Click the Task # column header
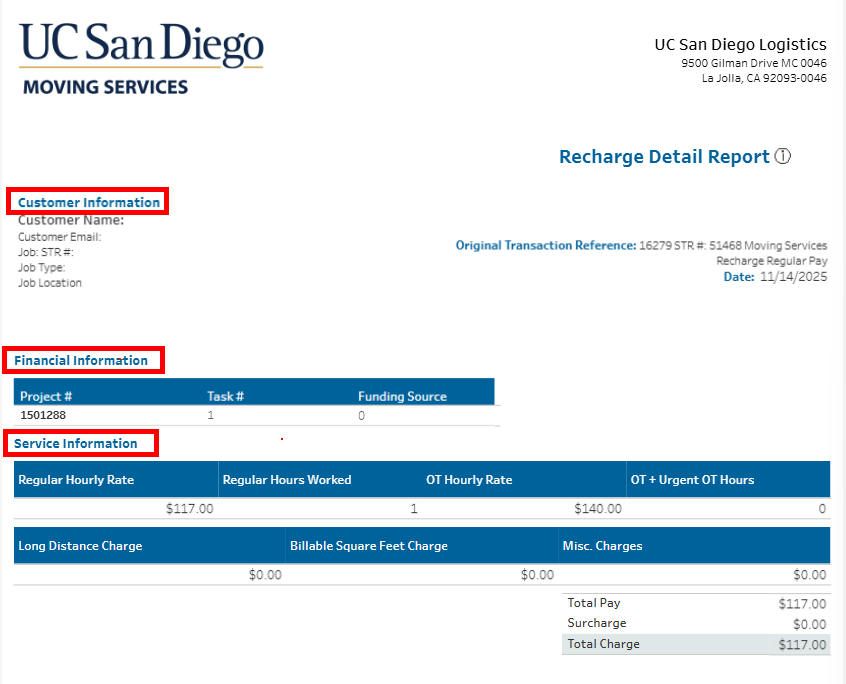The image size is (846, 684). [226, 396]
